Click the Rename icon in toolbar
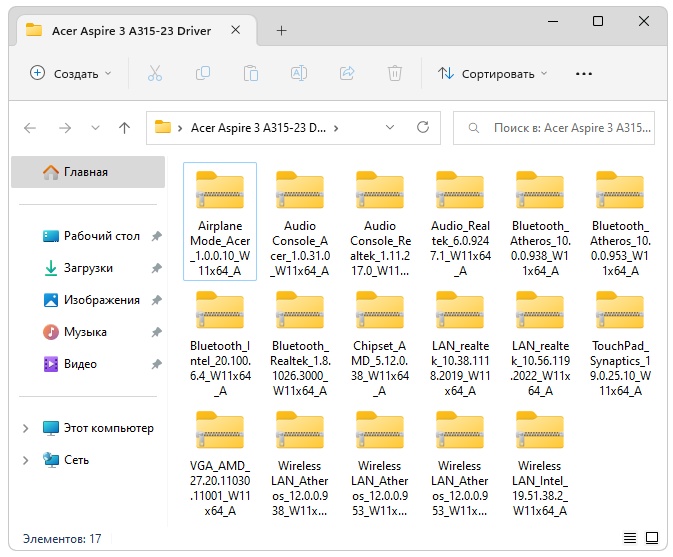This screenshot has height=557, width=673. pos(298,73)
